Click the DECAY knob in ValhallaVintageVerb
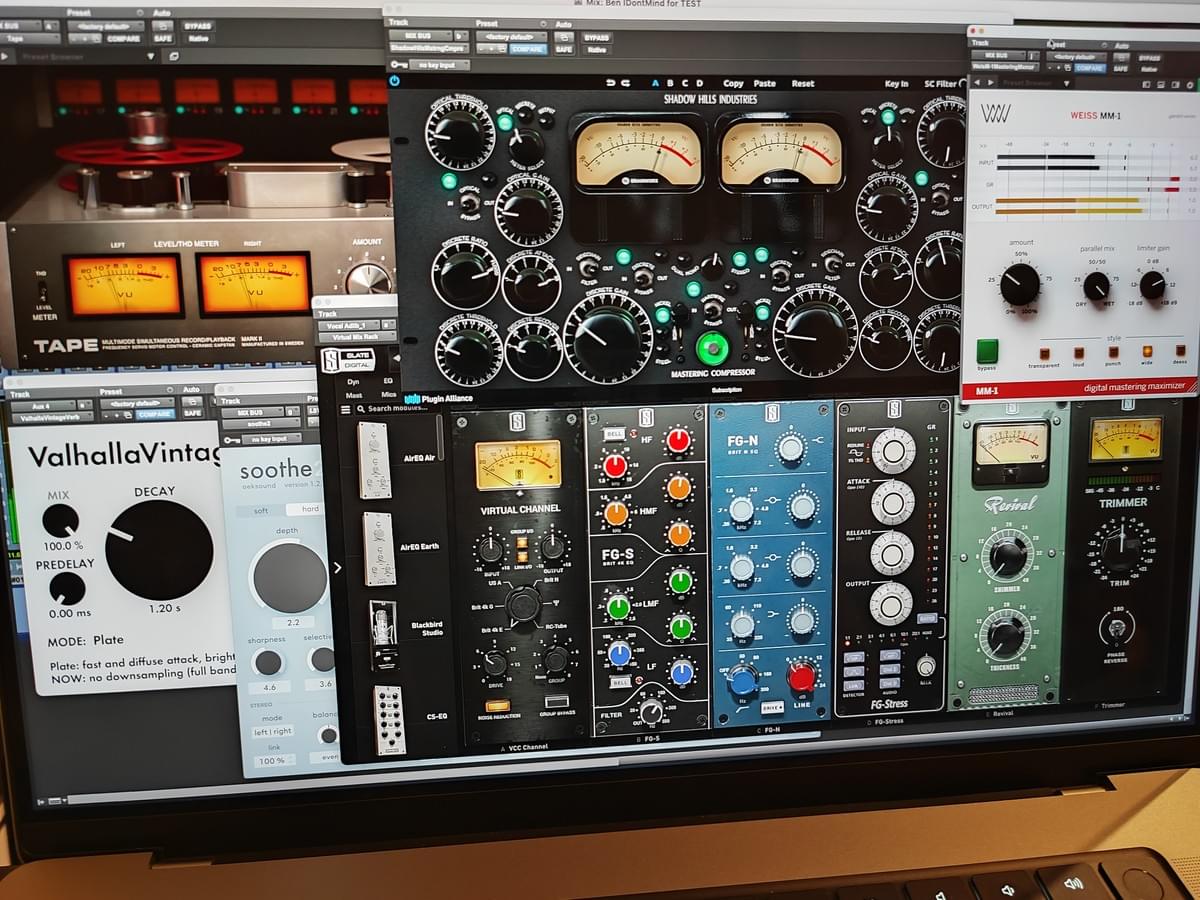The width and height of the screenshot is (1200, 900). 159,550
